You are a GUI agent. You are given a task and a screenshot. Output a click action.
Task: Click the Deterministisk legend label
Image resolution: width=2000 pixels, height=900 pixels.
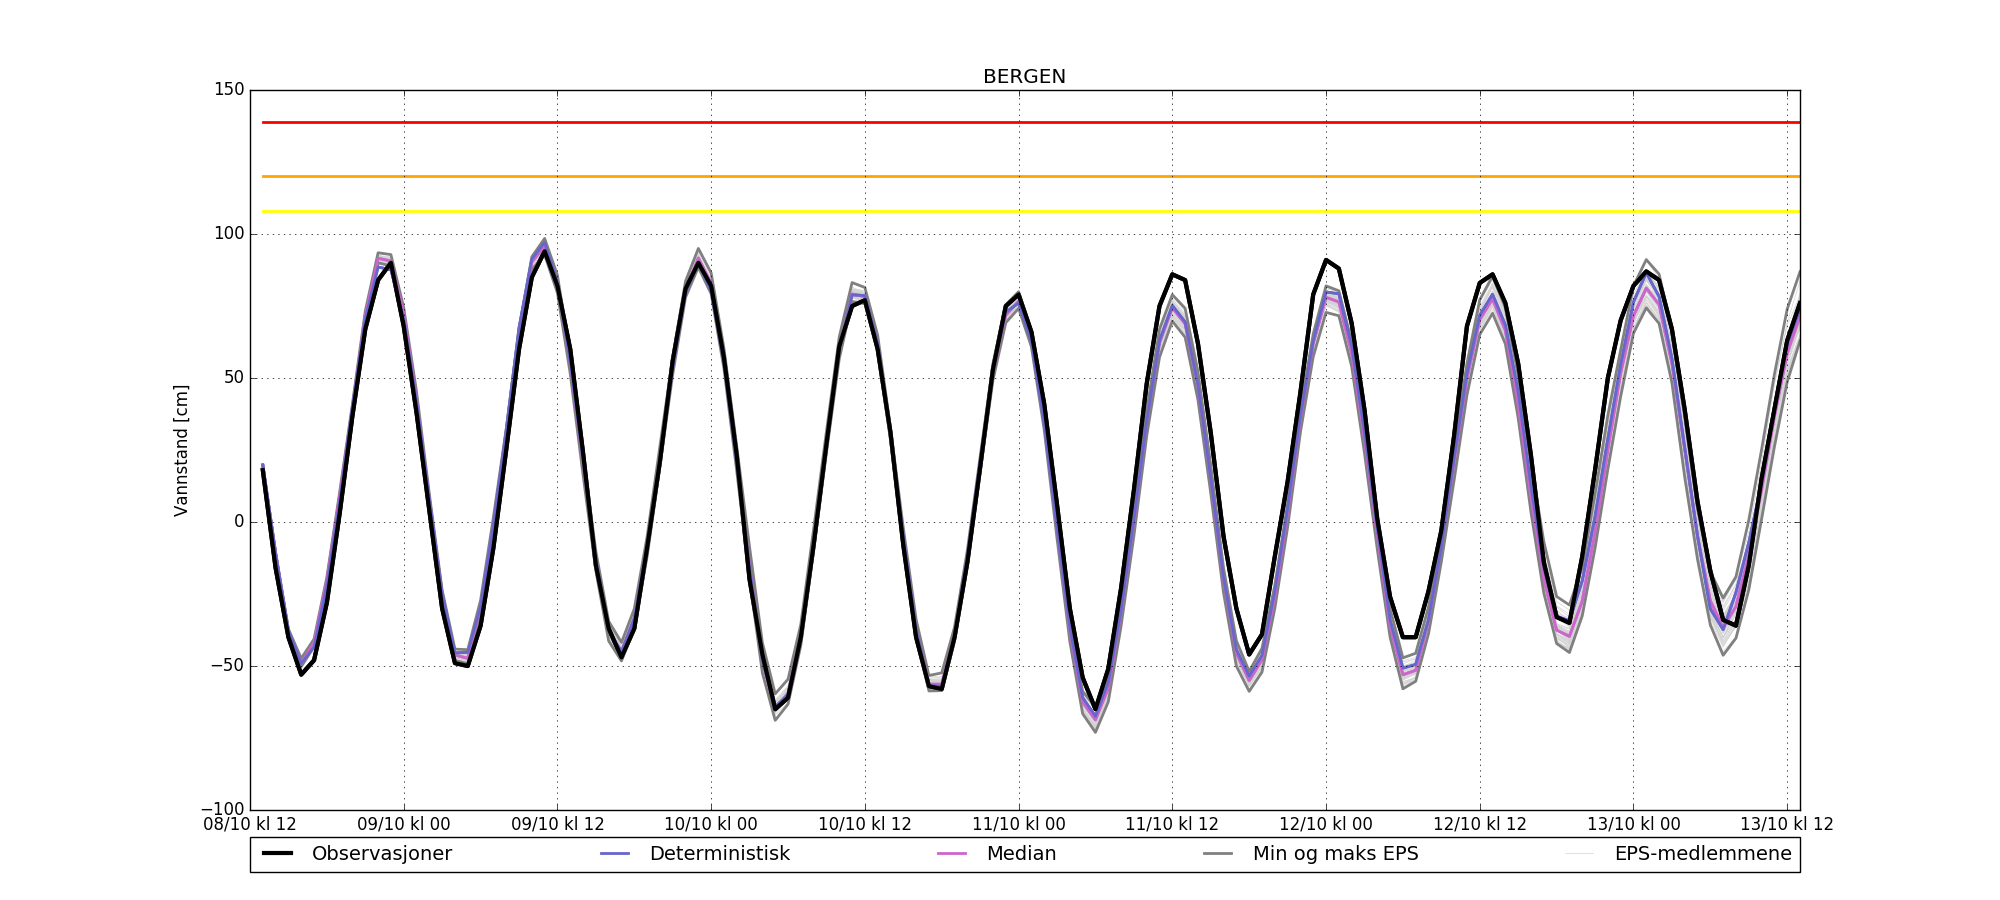coord(720,854)
